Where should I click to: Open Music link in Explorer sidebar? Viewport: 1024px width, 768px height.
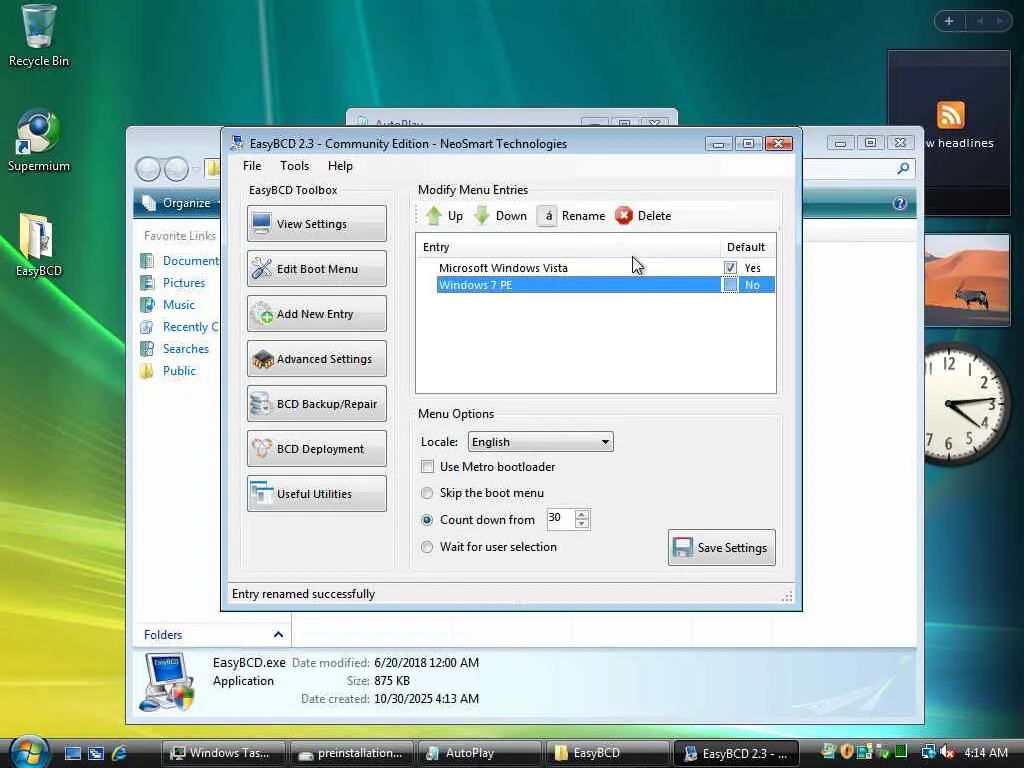168,305
